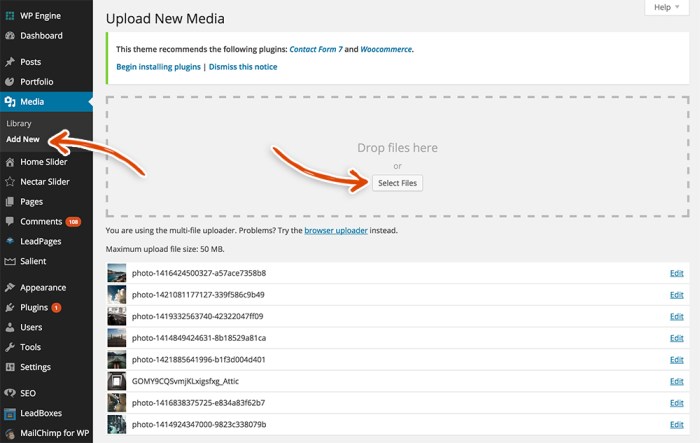Select Add New under Media

(x=23, y=139)
